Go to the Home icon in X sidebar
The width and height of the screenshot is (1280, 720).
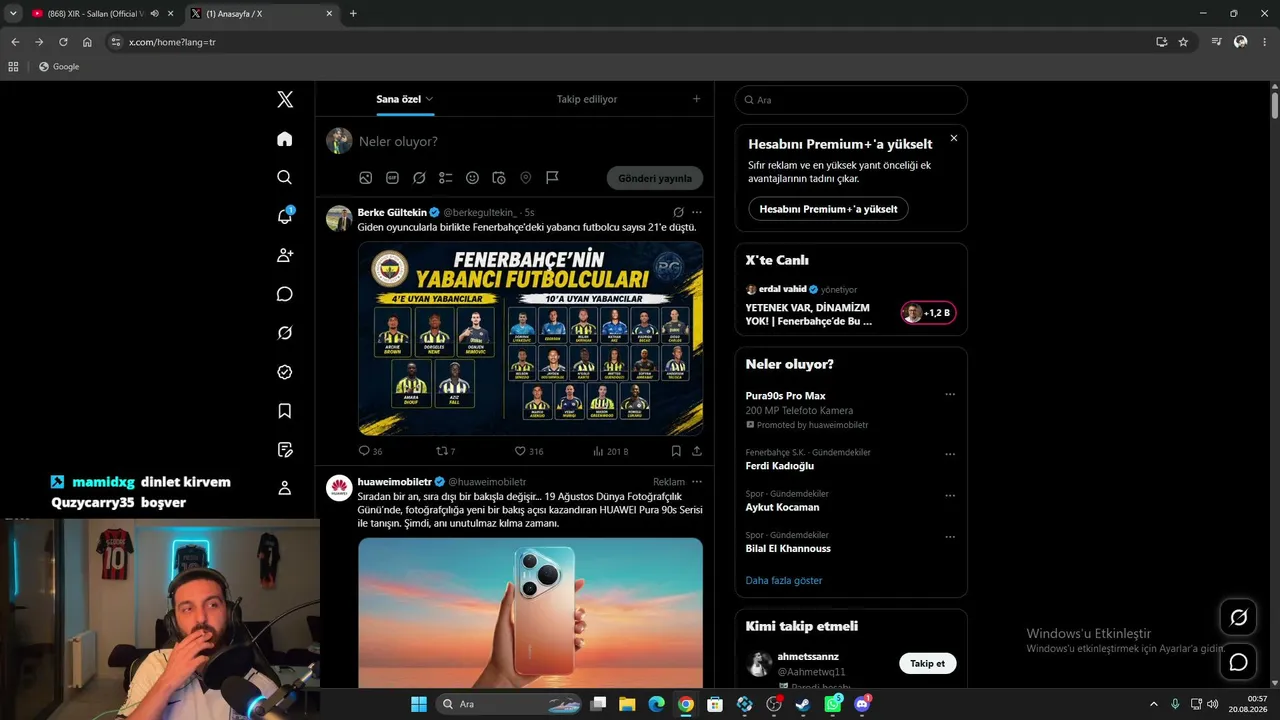[285, 139]
